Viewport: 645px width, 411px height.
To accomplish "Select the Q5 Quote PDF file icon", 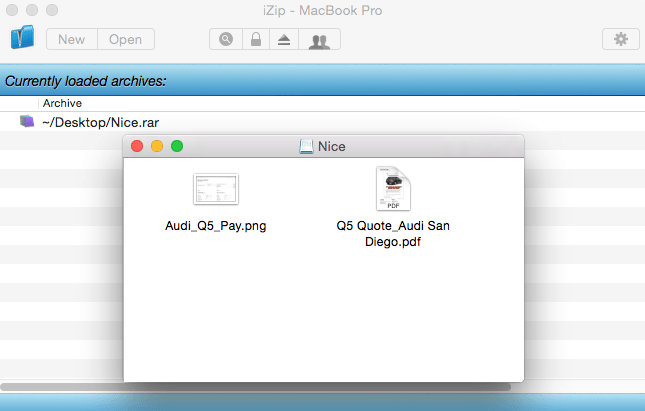I will coord(393,188).
